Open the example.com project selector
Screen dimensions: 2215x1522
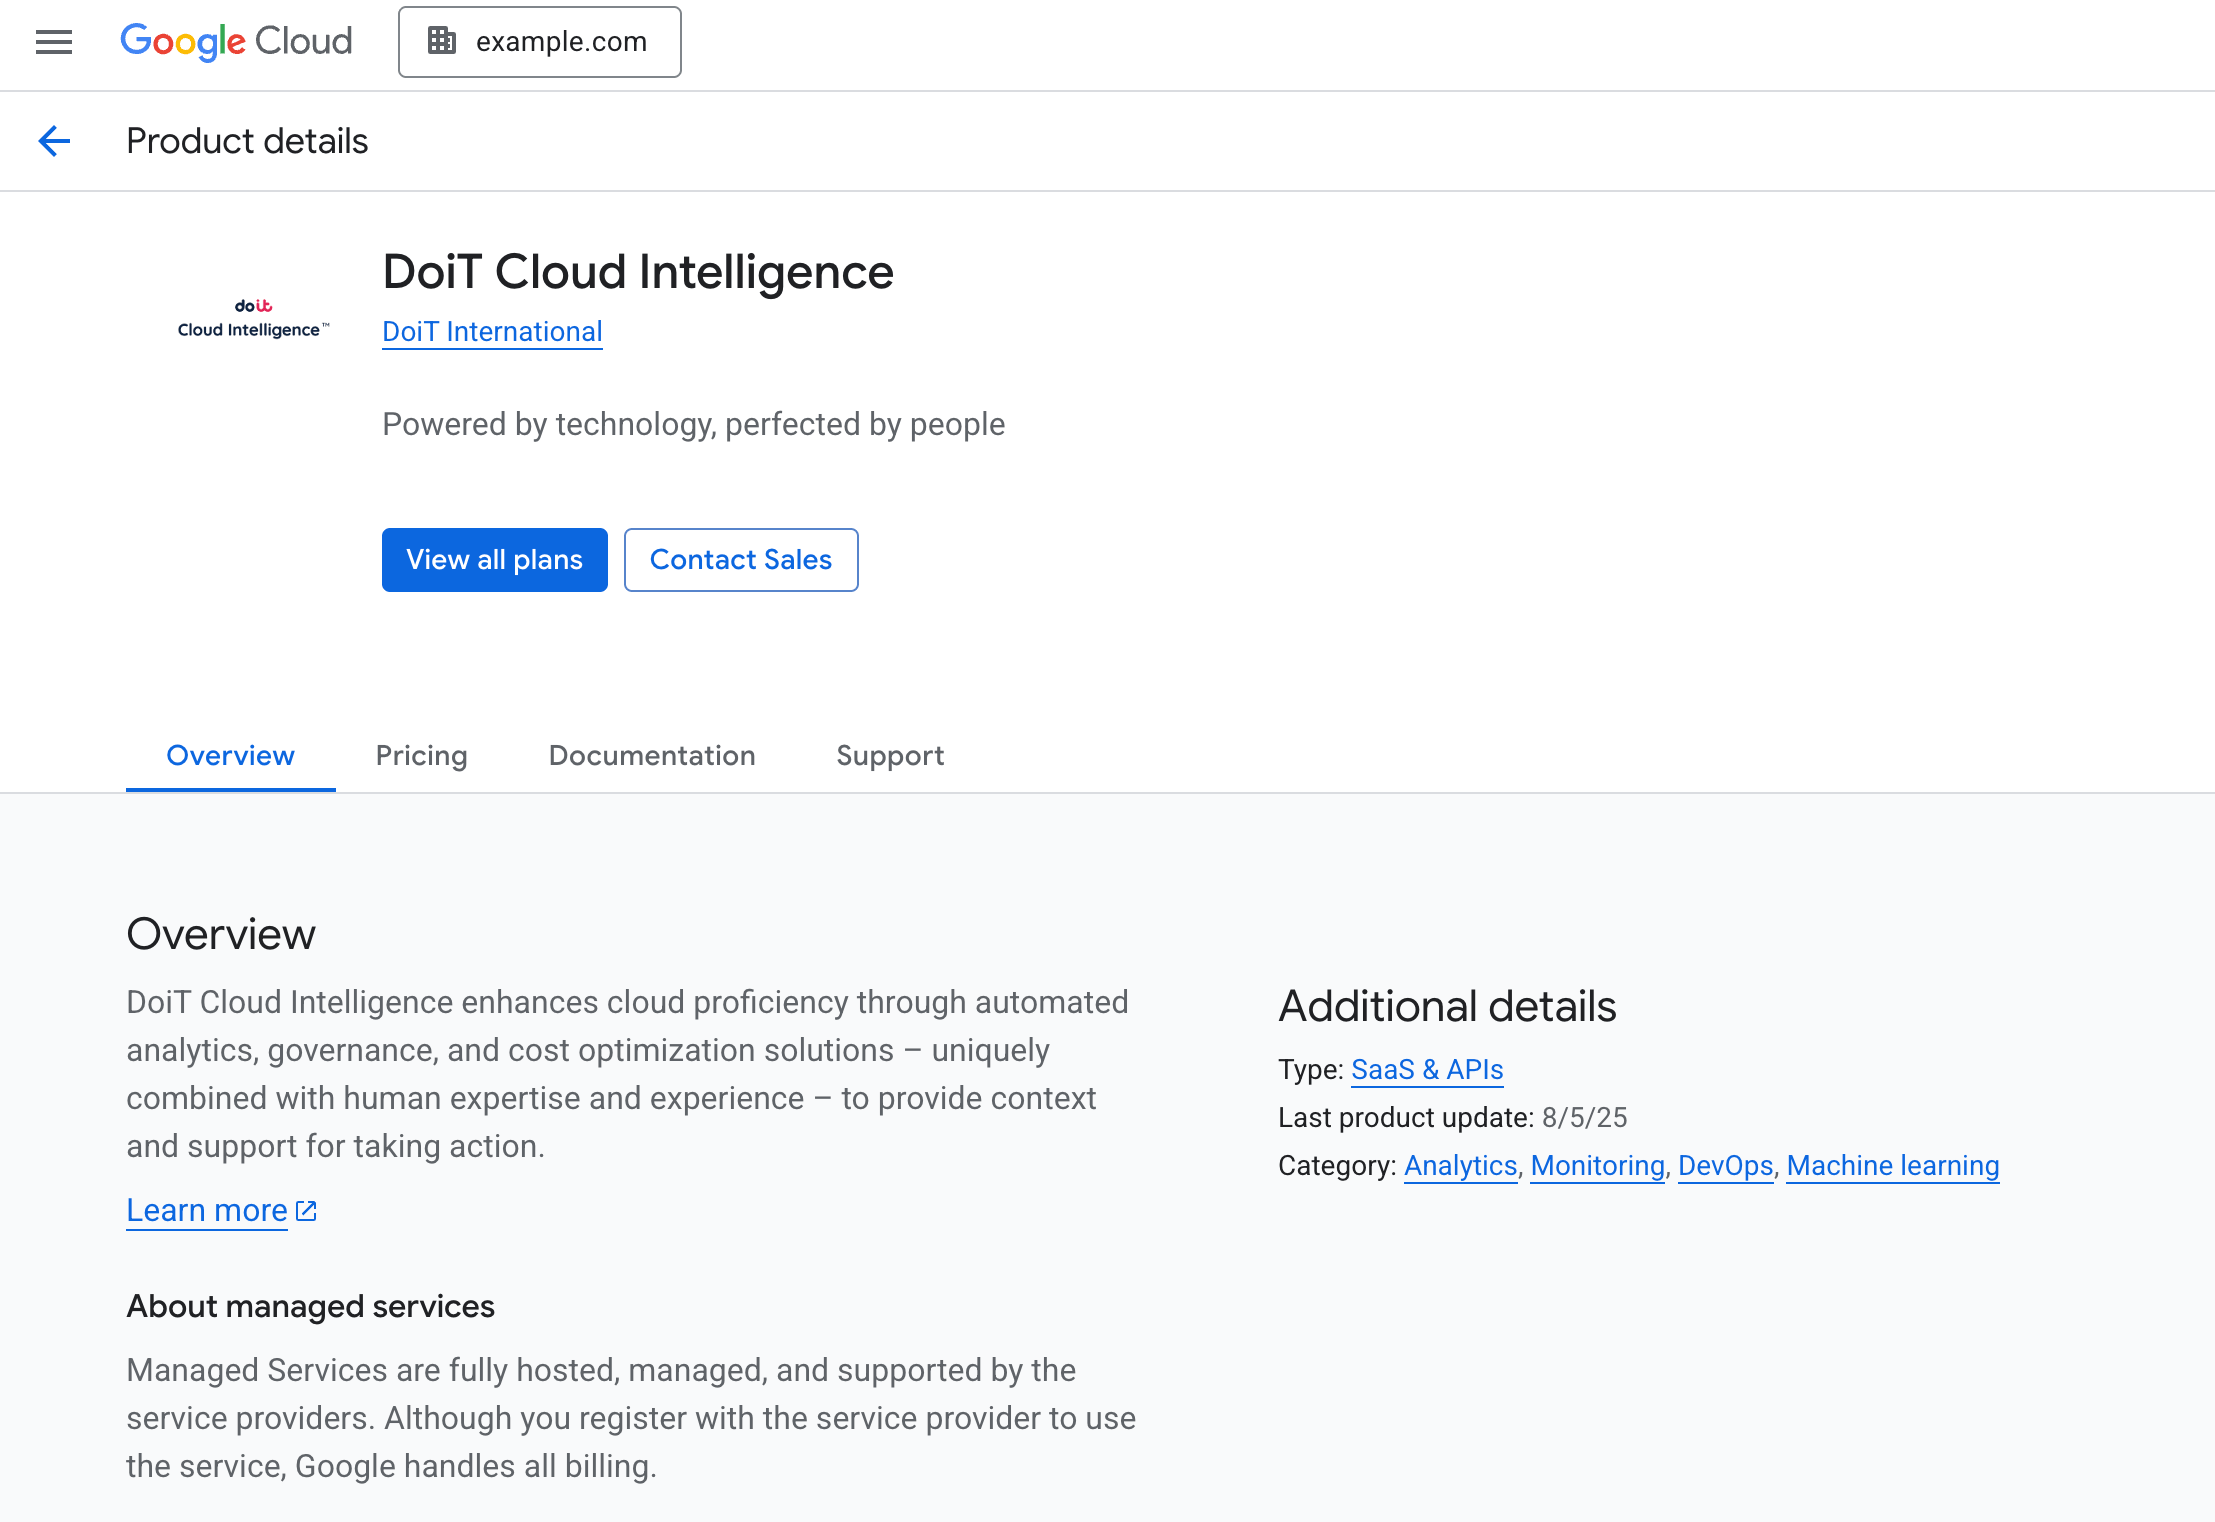(x=561, y=41)
